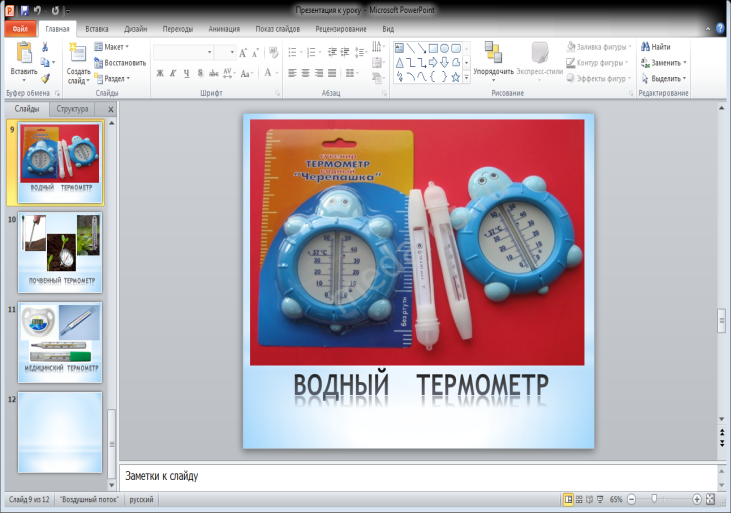Switch to Slide Sorter view in status bar
The width and height of the screenshot is (731, 513).
581,498
